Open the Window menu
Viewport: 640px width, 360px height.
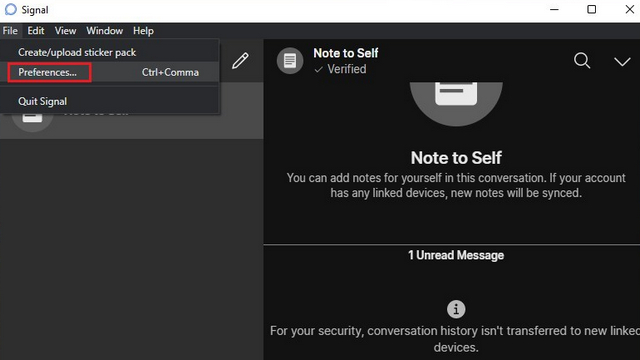click(x=104, y=31)
